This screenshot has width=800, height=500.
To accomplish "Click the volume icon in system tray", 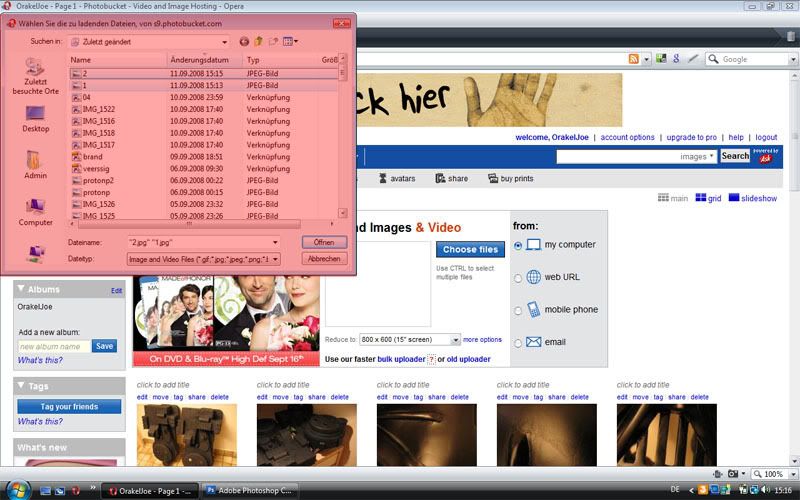I will [765, 490].
